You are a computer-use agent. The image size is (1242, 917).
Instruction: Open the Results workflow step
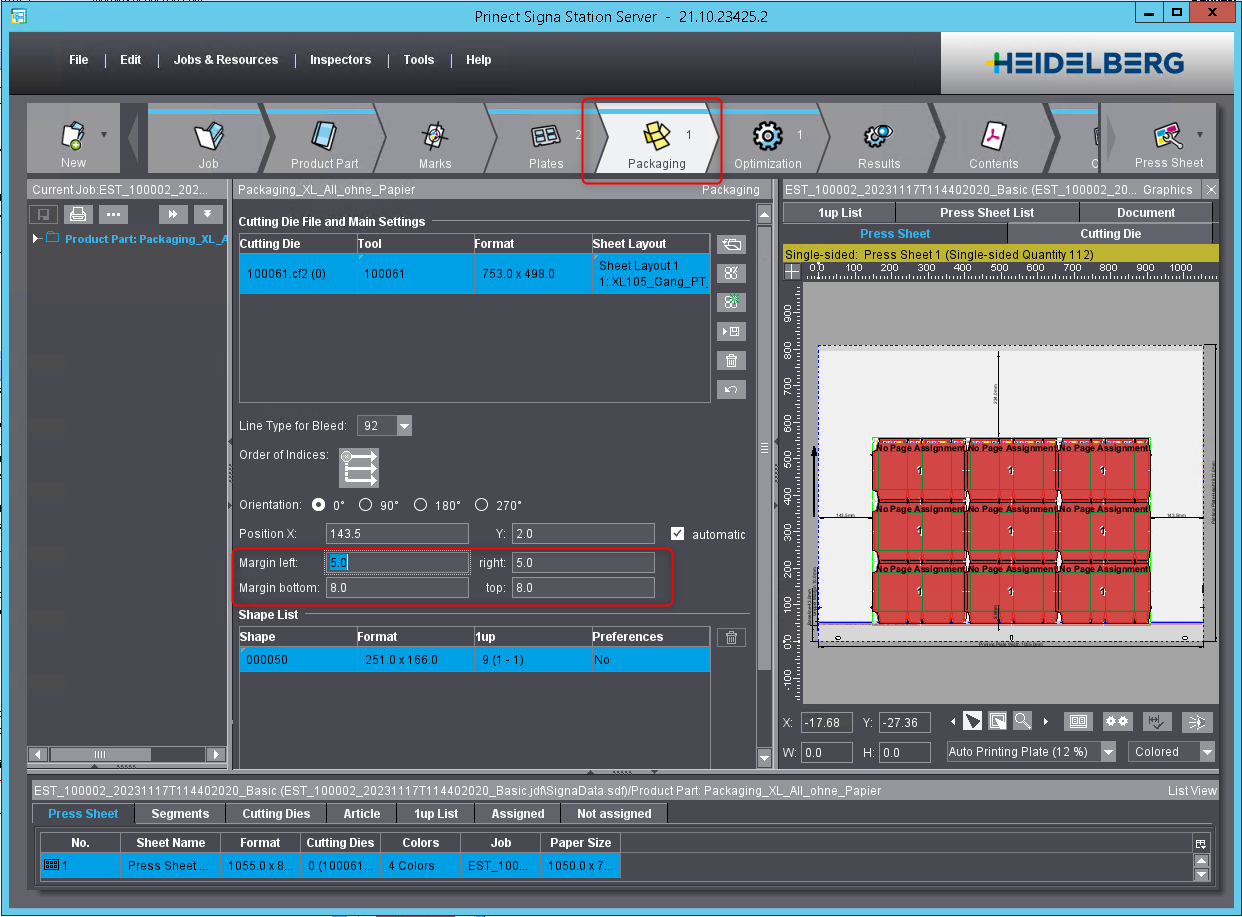[879, 140]
